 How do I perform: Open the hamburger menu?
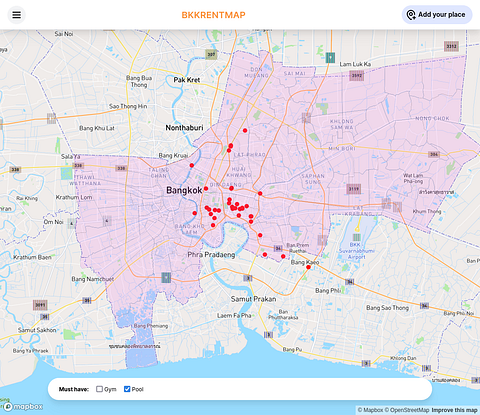(x=16, y=15)
